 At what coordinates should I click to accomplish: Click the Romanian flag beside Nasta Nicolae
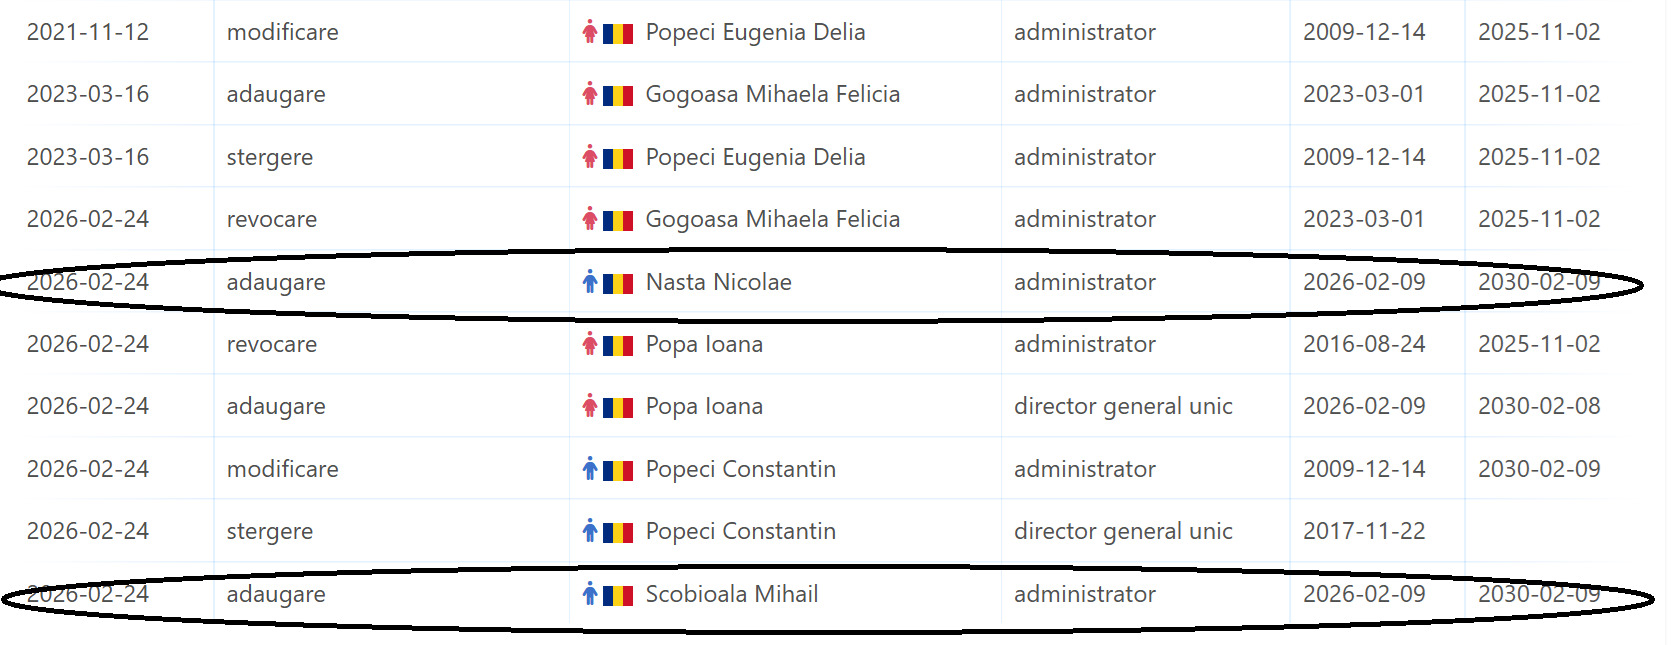click(x=618, y=283)
